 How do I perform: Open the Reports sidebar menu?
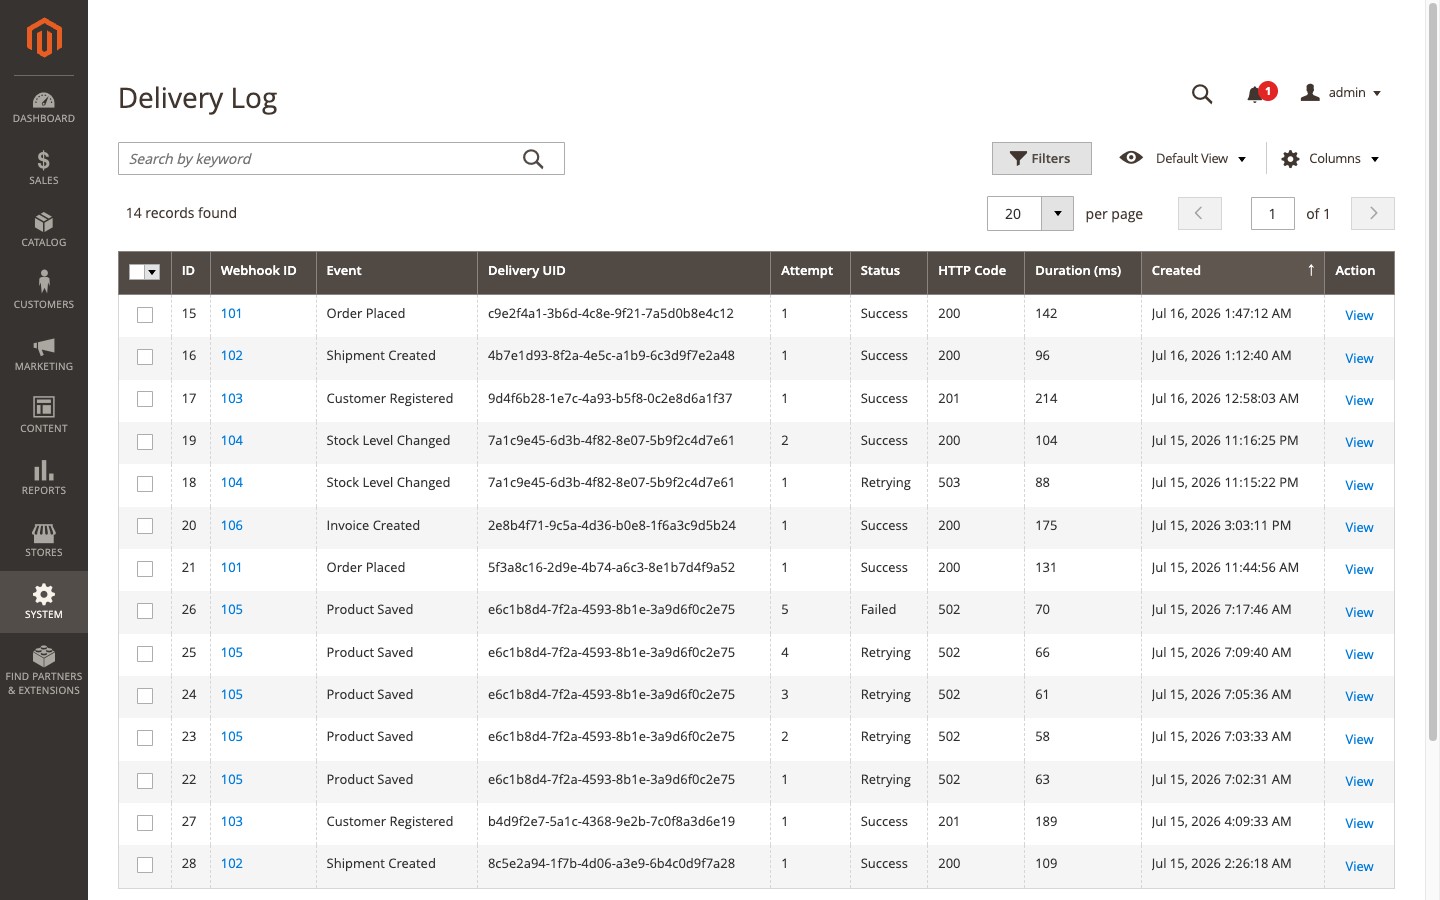click(44, 478)
